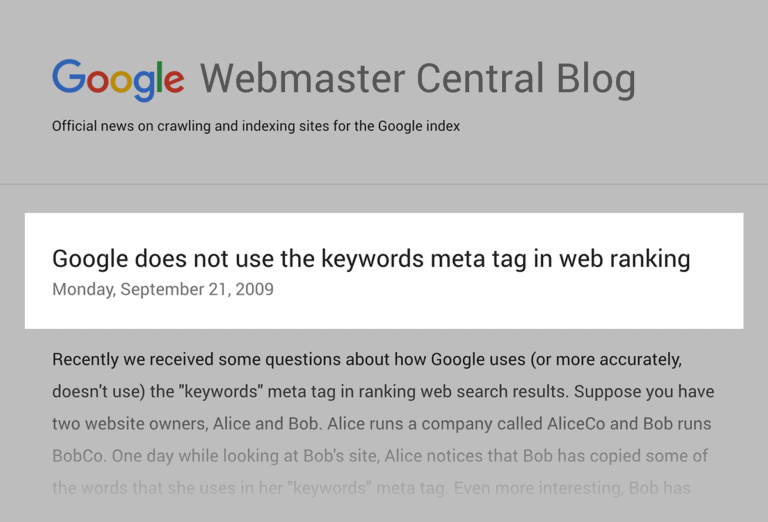Click the year "2009" in the date
The height and width of the screenshot is (522, 768).
(255, 289)
